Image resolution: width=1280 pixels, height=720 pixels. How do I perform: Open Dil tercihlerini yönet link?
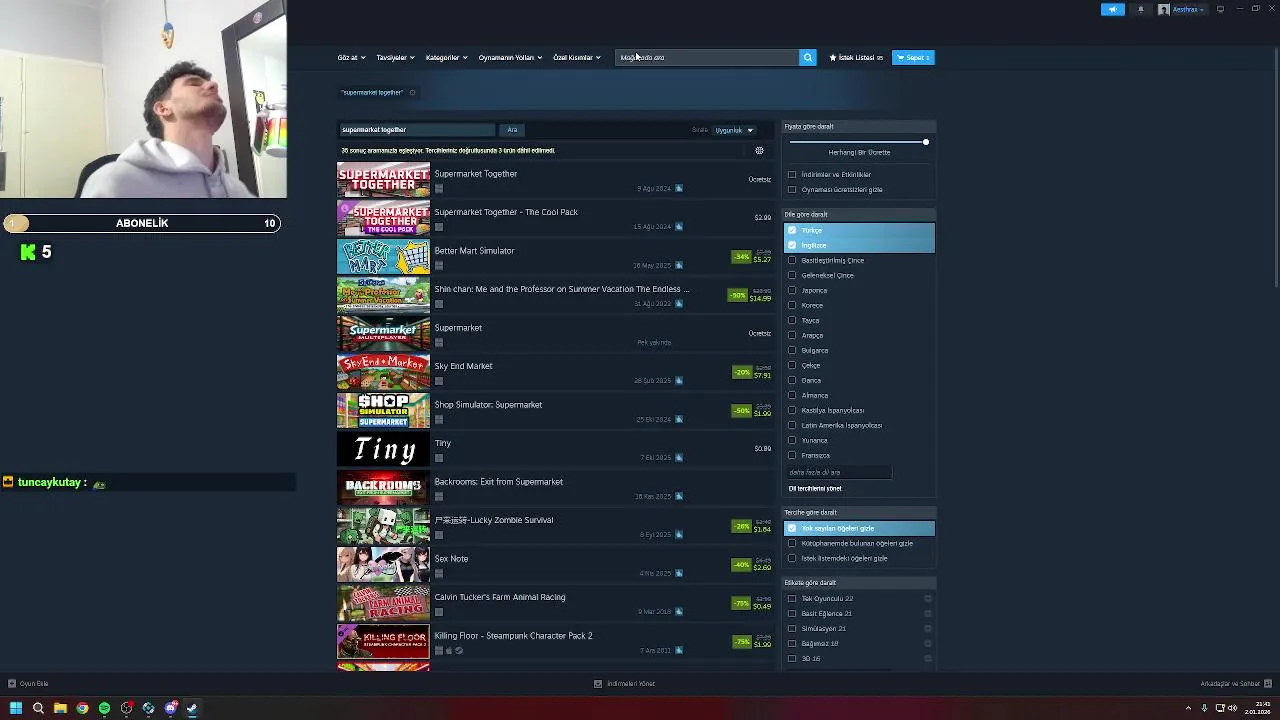[815, 489]
